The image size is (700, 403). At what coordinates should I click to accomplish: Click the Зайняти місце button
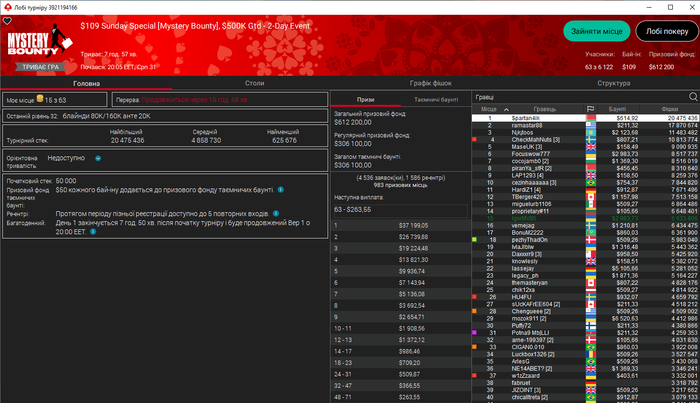[x=596, y=31]
